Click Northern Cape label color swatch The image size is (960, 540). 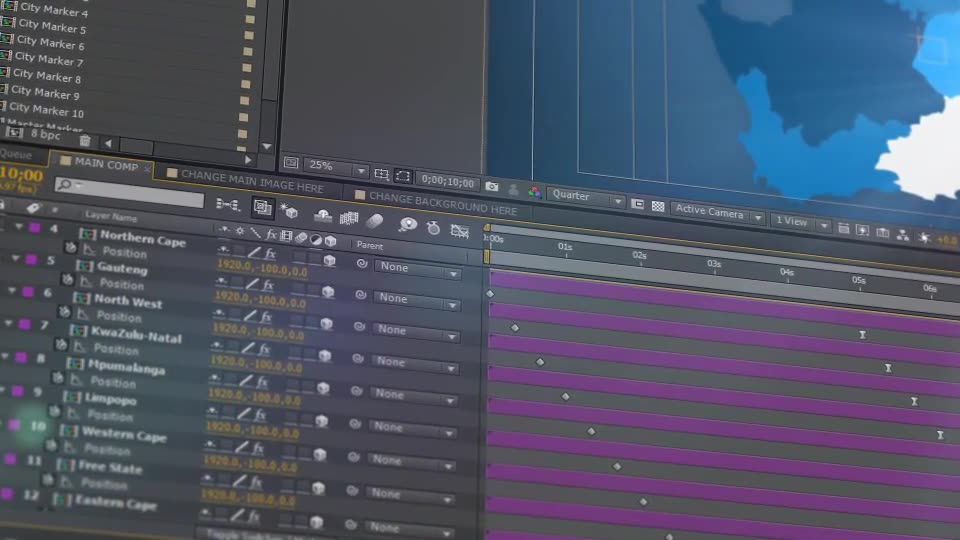point(35,228)
